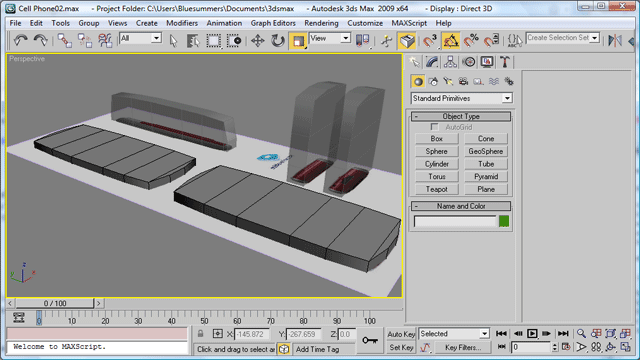Switch to the Hierarchy panel tab
Image resolution: width=640 pixels, height=360 pixels.
coord(450,62)
